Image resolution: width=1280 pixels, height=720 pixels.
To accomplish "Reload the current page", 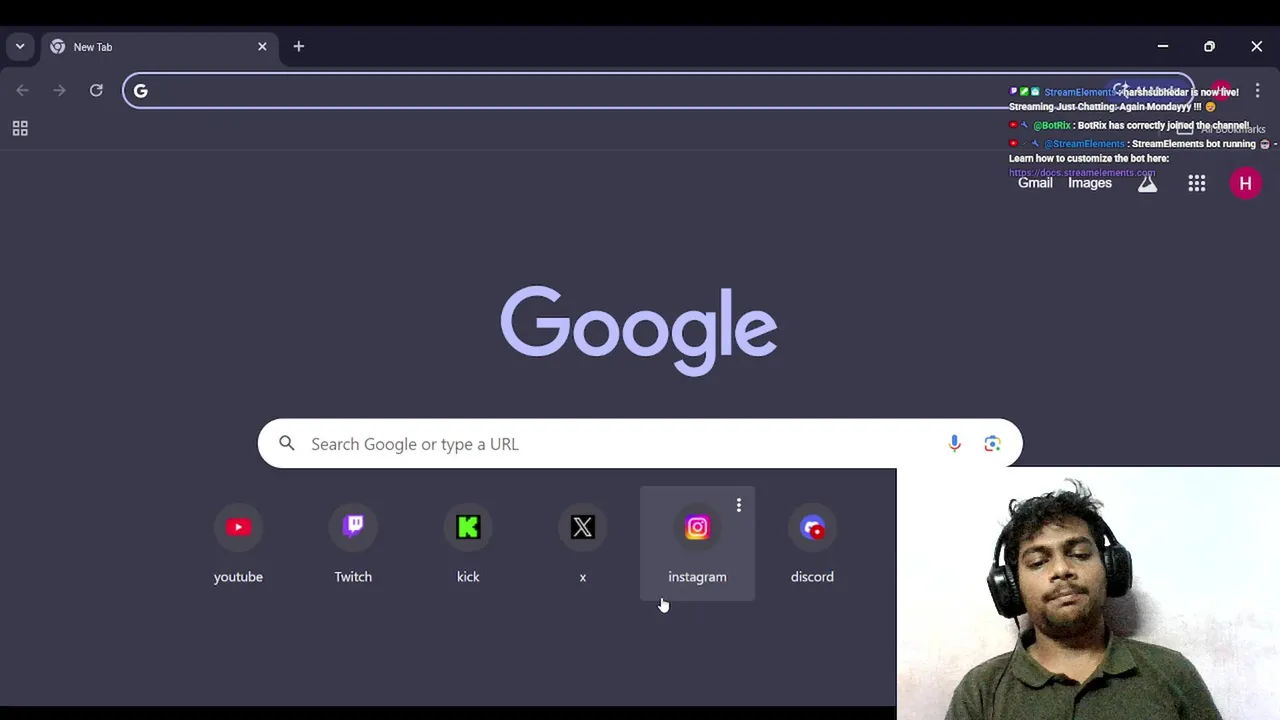I will [x=96, y=91].
